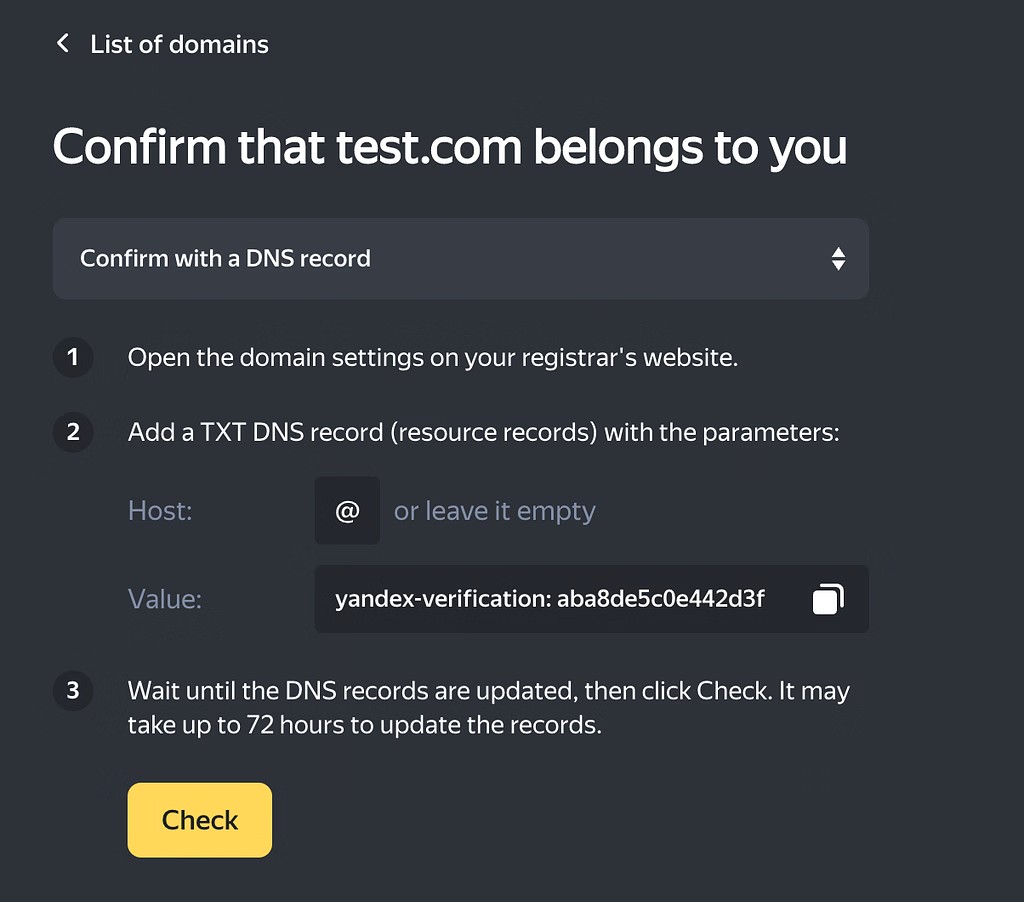Select the yandex-verification value field
This screenshot has height=902, width=1024.
(x=550, y=599)
